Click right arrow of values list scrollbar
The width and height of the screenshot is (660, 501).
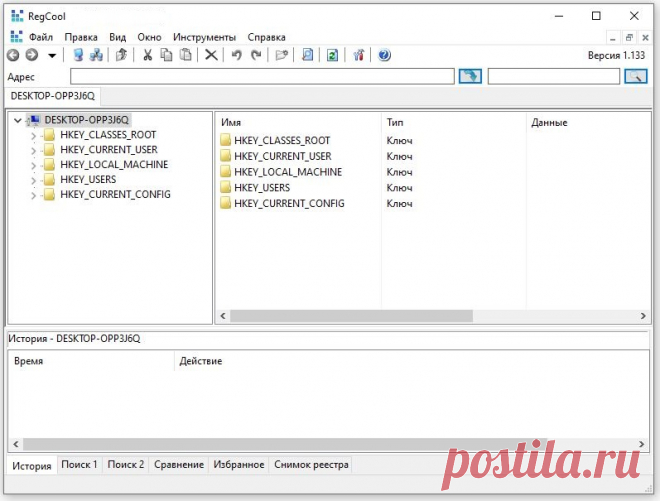[643, 316]
